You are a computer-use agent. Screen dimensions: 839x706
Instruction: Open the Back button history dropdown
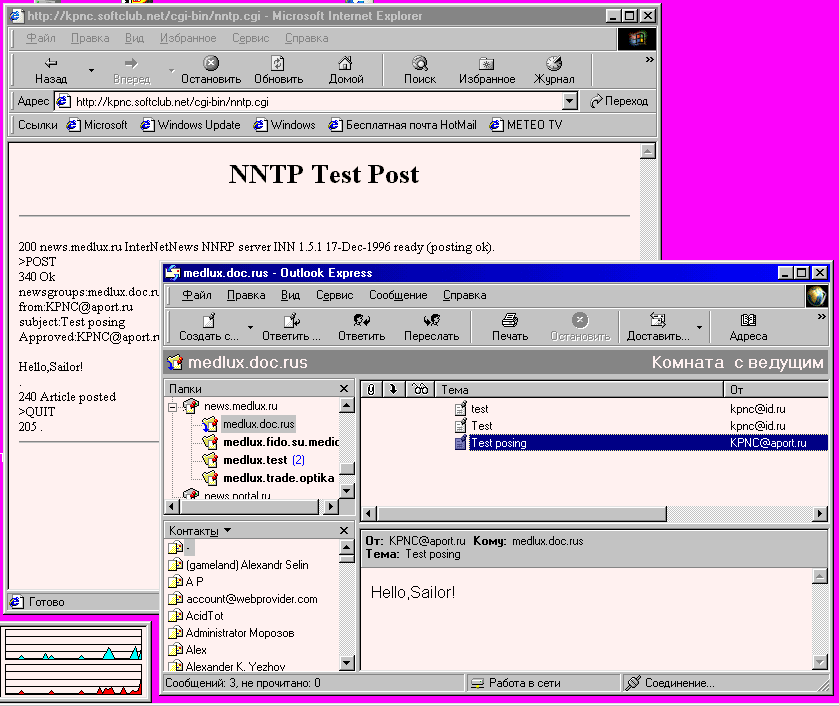[91, 71]
